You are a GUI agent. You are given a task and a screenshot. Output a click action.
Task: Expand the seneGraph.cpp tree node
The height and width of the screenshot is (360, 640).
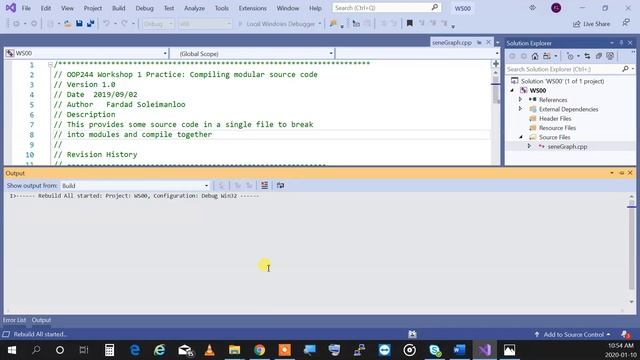(529, 146)
